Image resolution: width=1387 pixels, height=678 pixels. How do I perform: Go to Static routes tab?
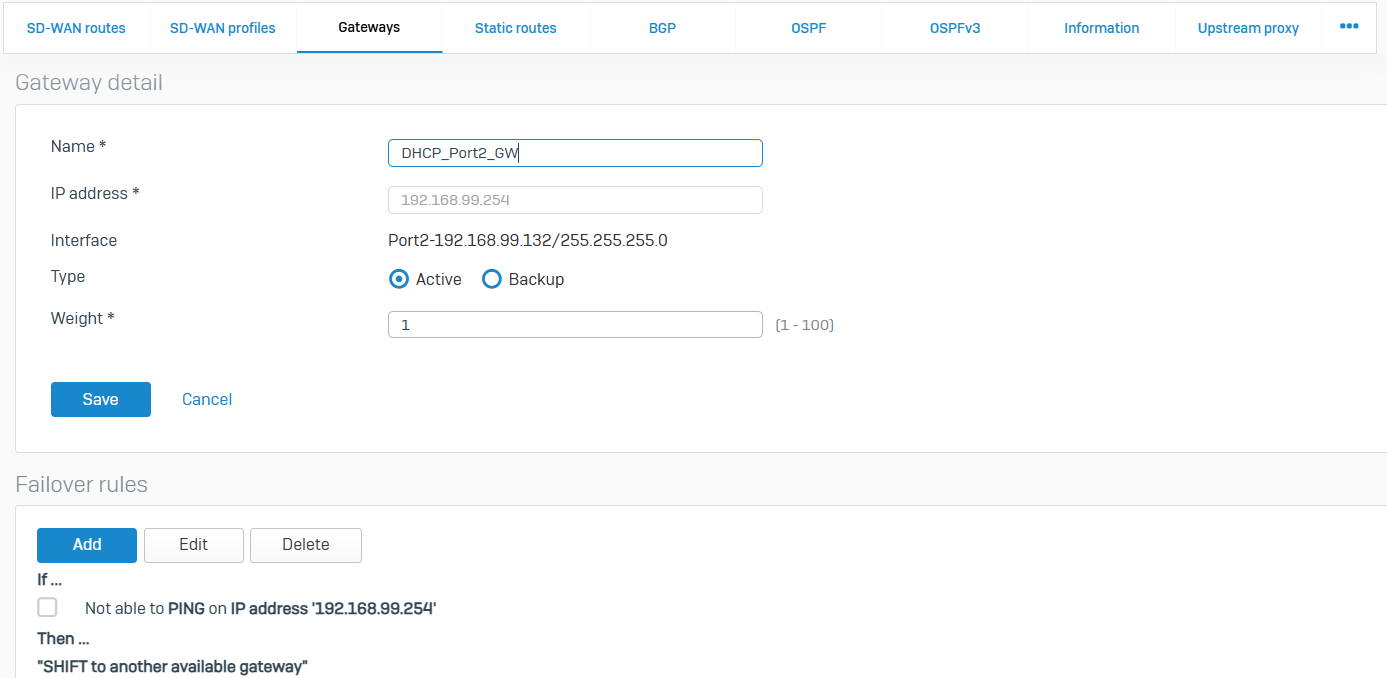[515, 28]
